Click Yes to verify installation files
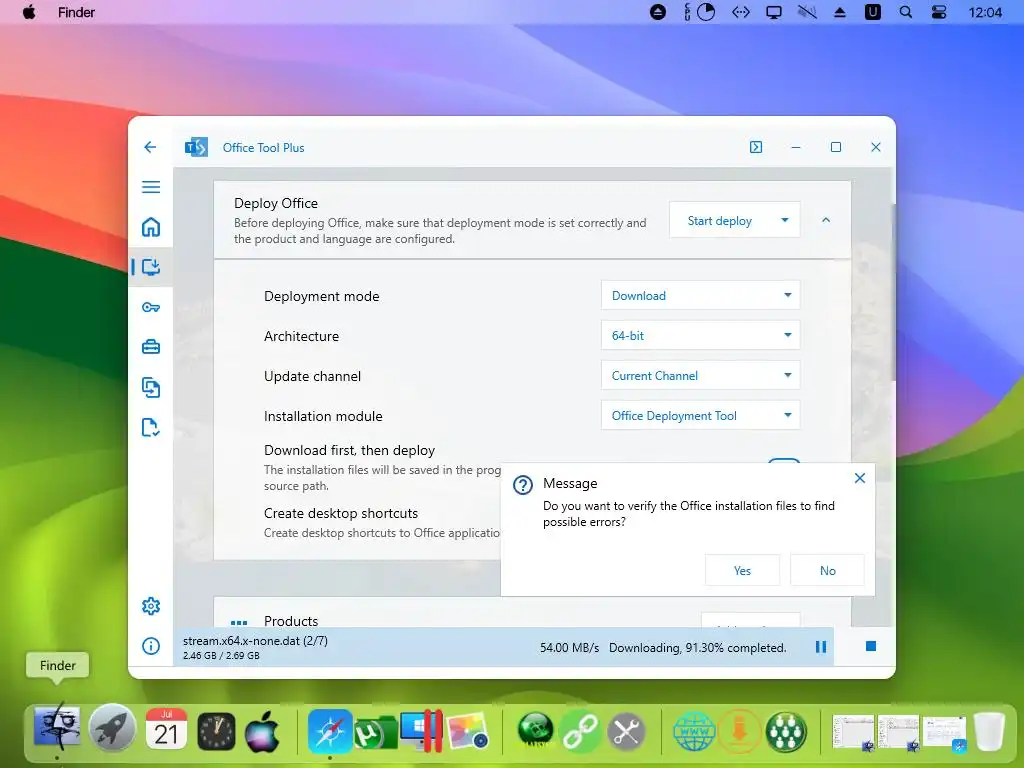 [x=742, y=570]
